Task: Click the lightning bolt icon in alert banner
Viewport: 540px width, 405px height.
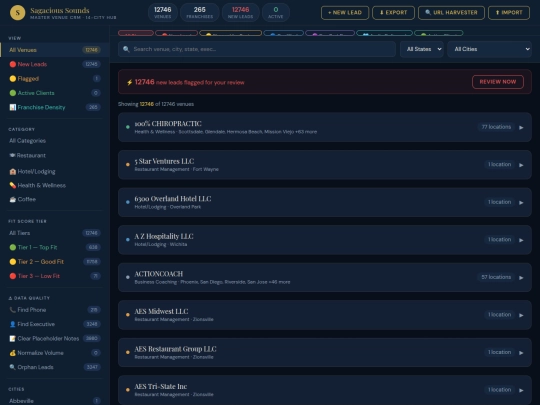Action: click(129, 82)
